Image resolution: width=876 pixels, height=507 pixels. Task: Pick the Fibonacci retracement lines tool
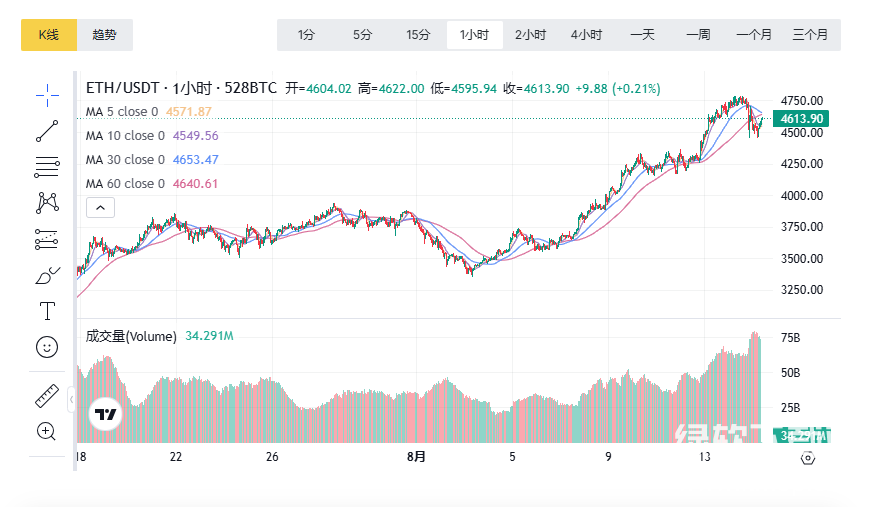[47, 166]
